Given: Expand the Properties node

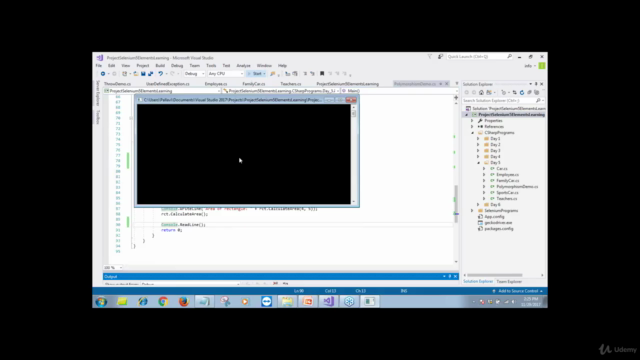Looking at the screenshot, I should [472, 121].
